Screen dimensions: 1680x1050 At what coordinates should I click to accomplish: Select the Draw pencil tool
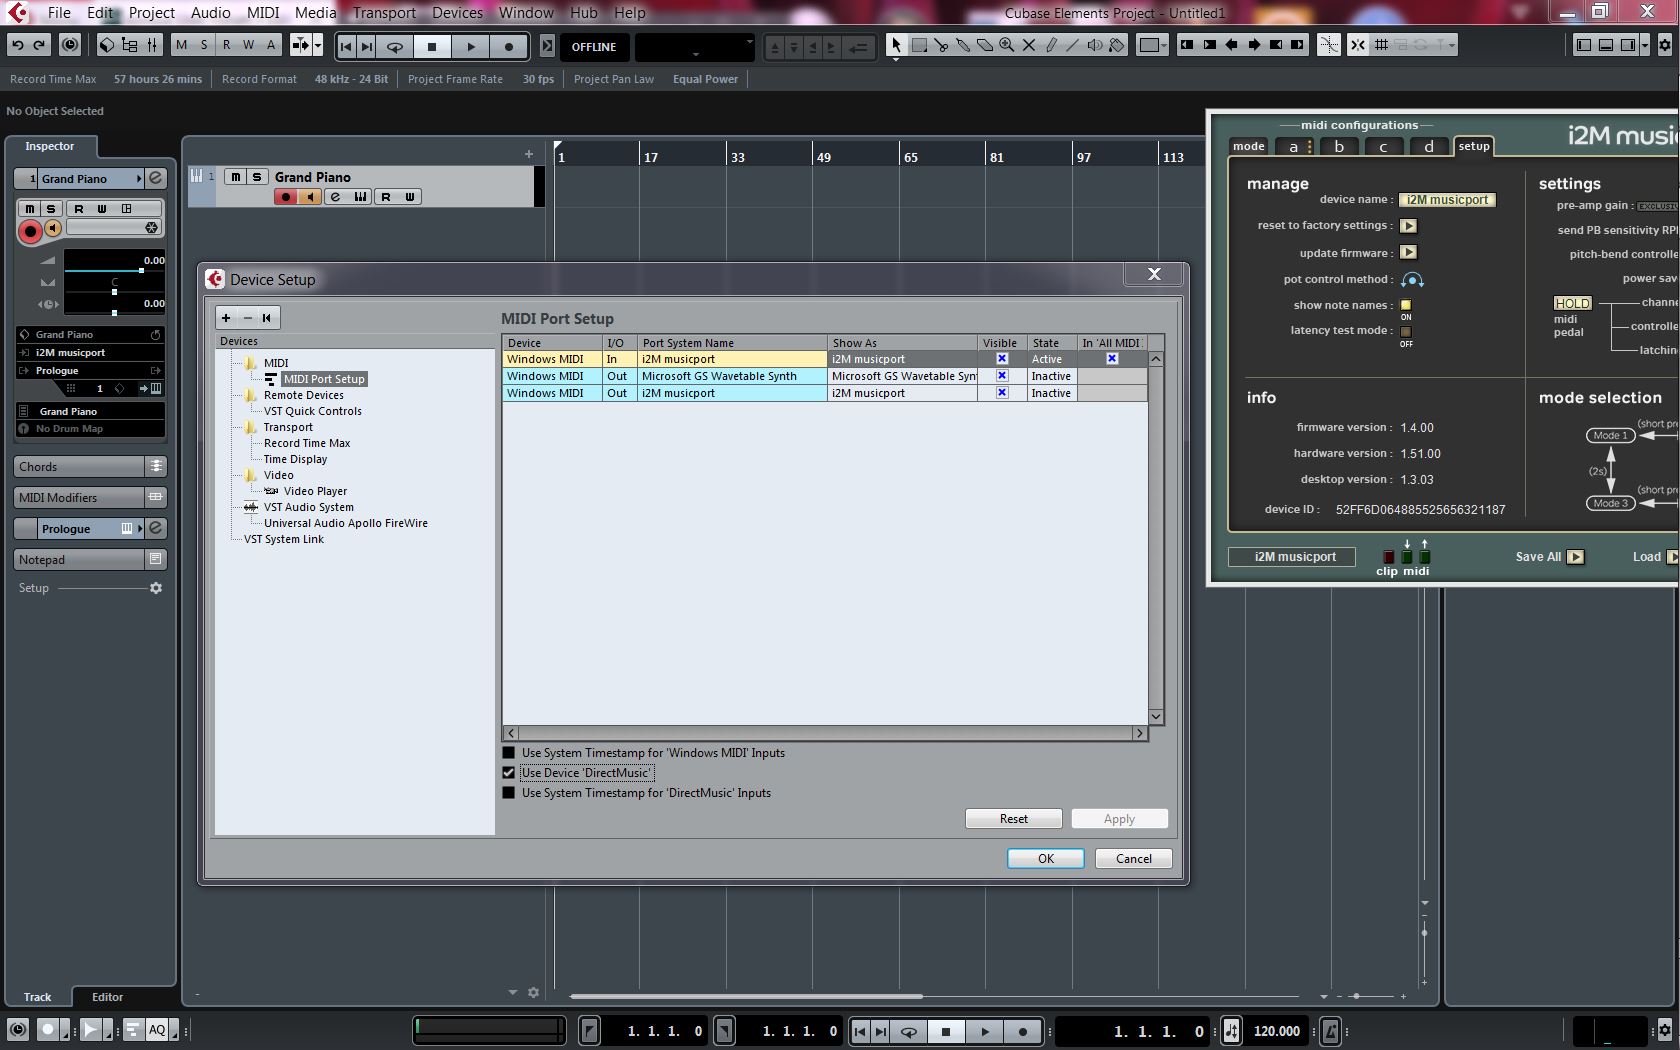(x=1051, y=45)
